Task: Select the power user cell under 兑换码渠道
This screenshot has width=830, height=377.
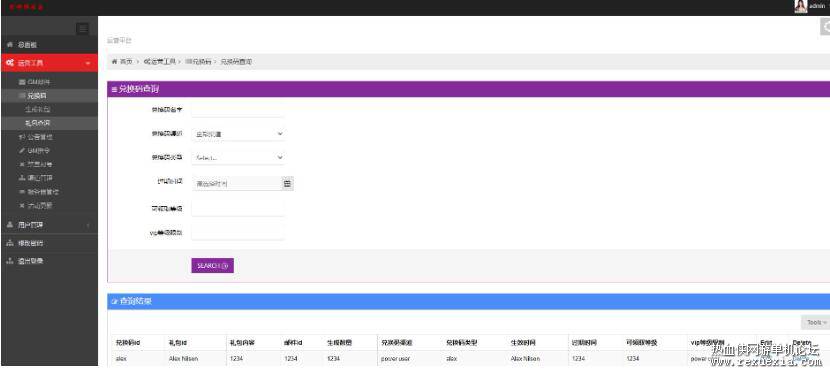Action: tap(395, 358)
